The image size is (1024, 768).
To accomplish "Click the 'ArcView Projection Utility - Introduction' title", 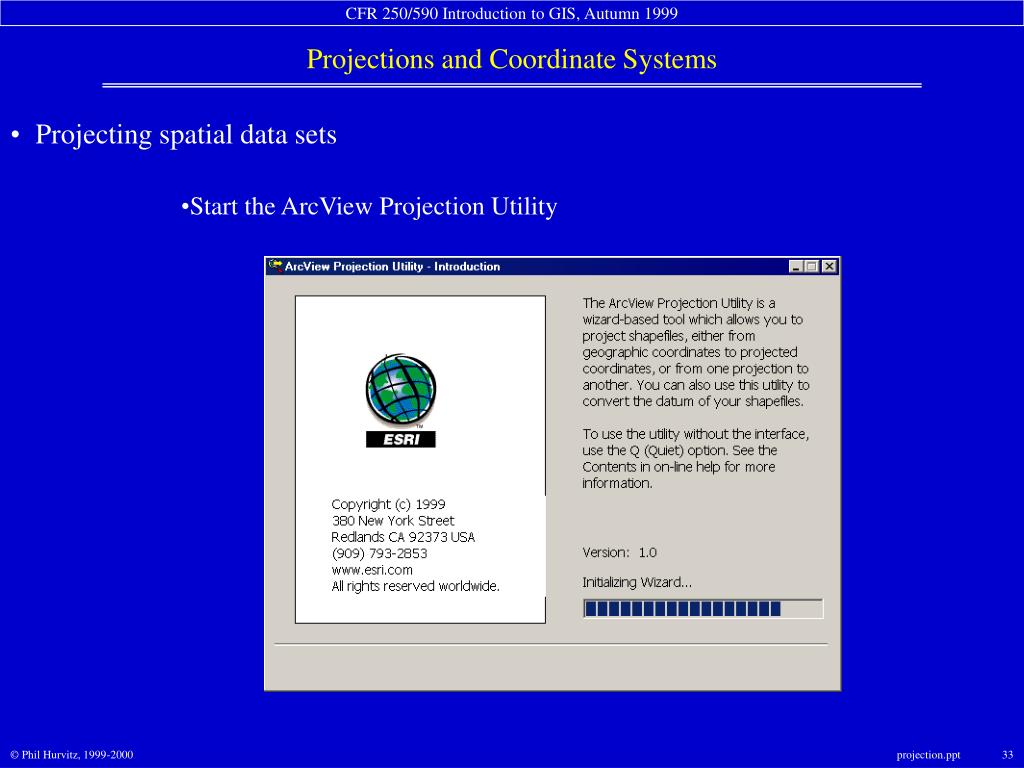I will pyautogui.click(x=392, y=266).
